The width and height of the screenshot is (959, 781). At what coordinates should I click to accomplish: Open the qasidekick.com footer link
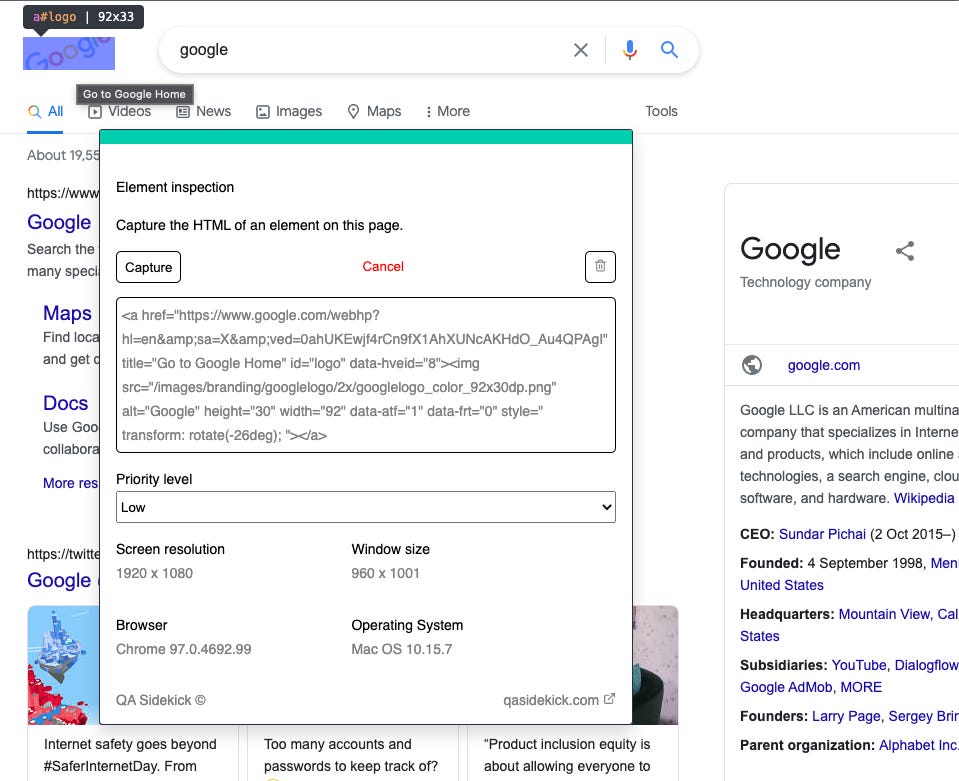pos(551,700)
